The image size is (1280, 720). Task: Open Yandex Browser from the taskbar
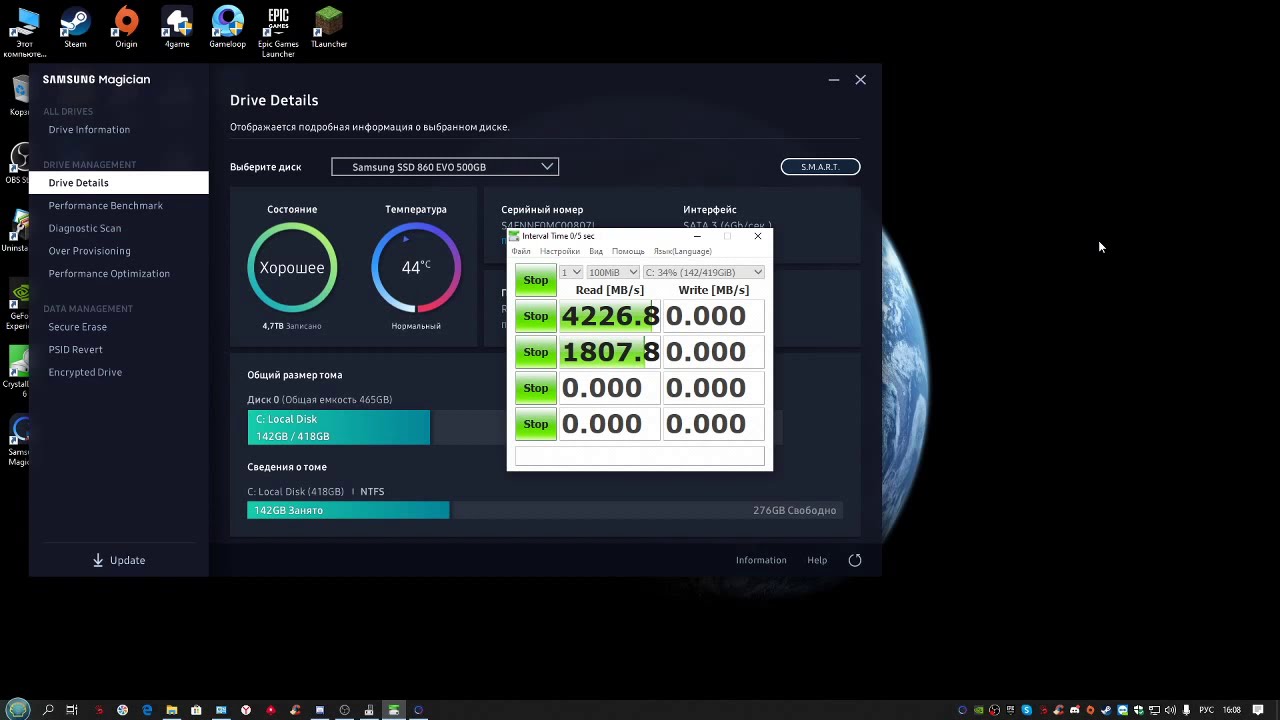coord(246,710)
